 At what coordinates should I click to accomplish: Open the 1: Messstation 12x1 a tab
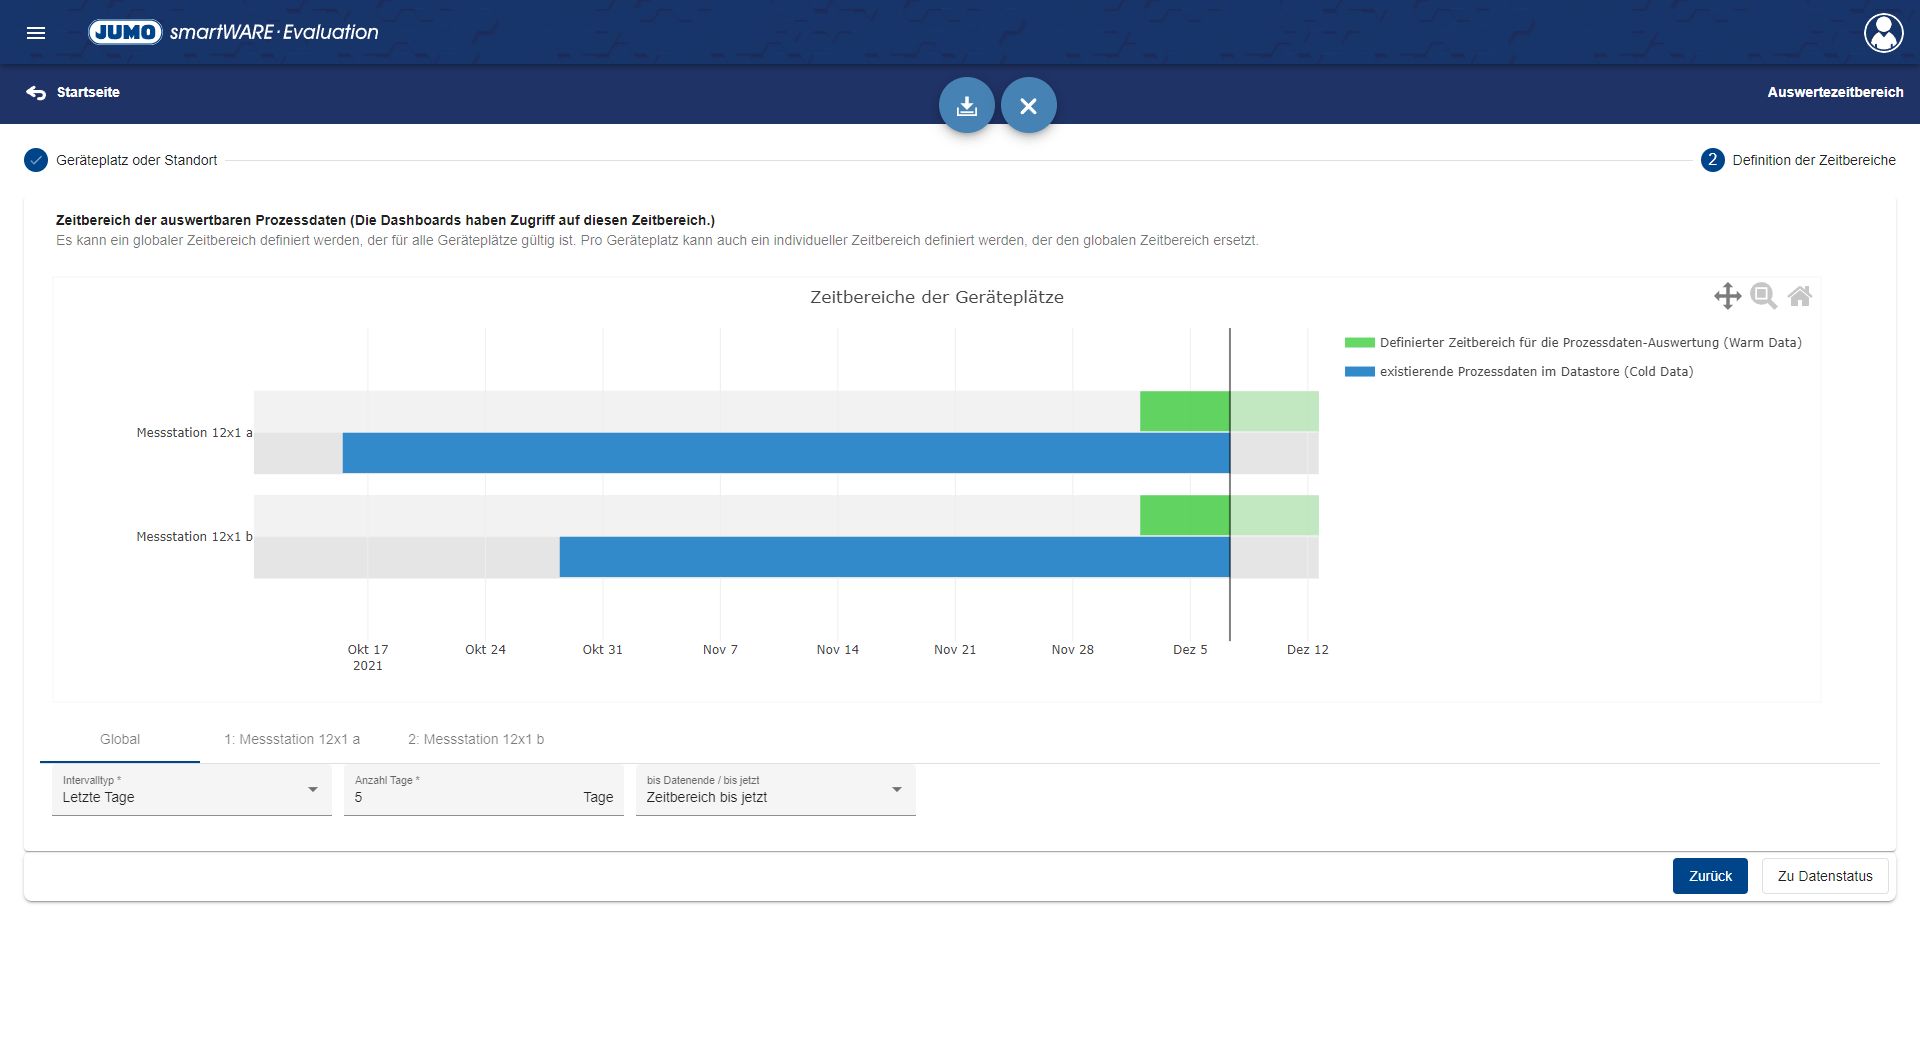click(292, 740)
